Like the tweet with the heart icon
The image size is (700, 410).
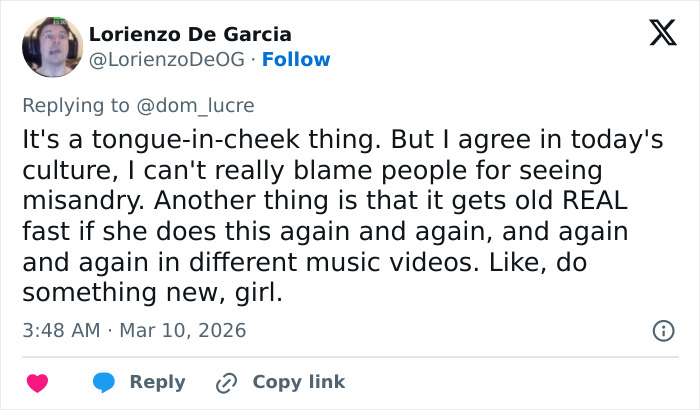pos(37,382)
